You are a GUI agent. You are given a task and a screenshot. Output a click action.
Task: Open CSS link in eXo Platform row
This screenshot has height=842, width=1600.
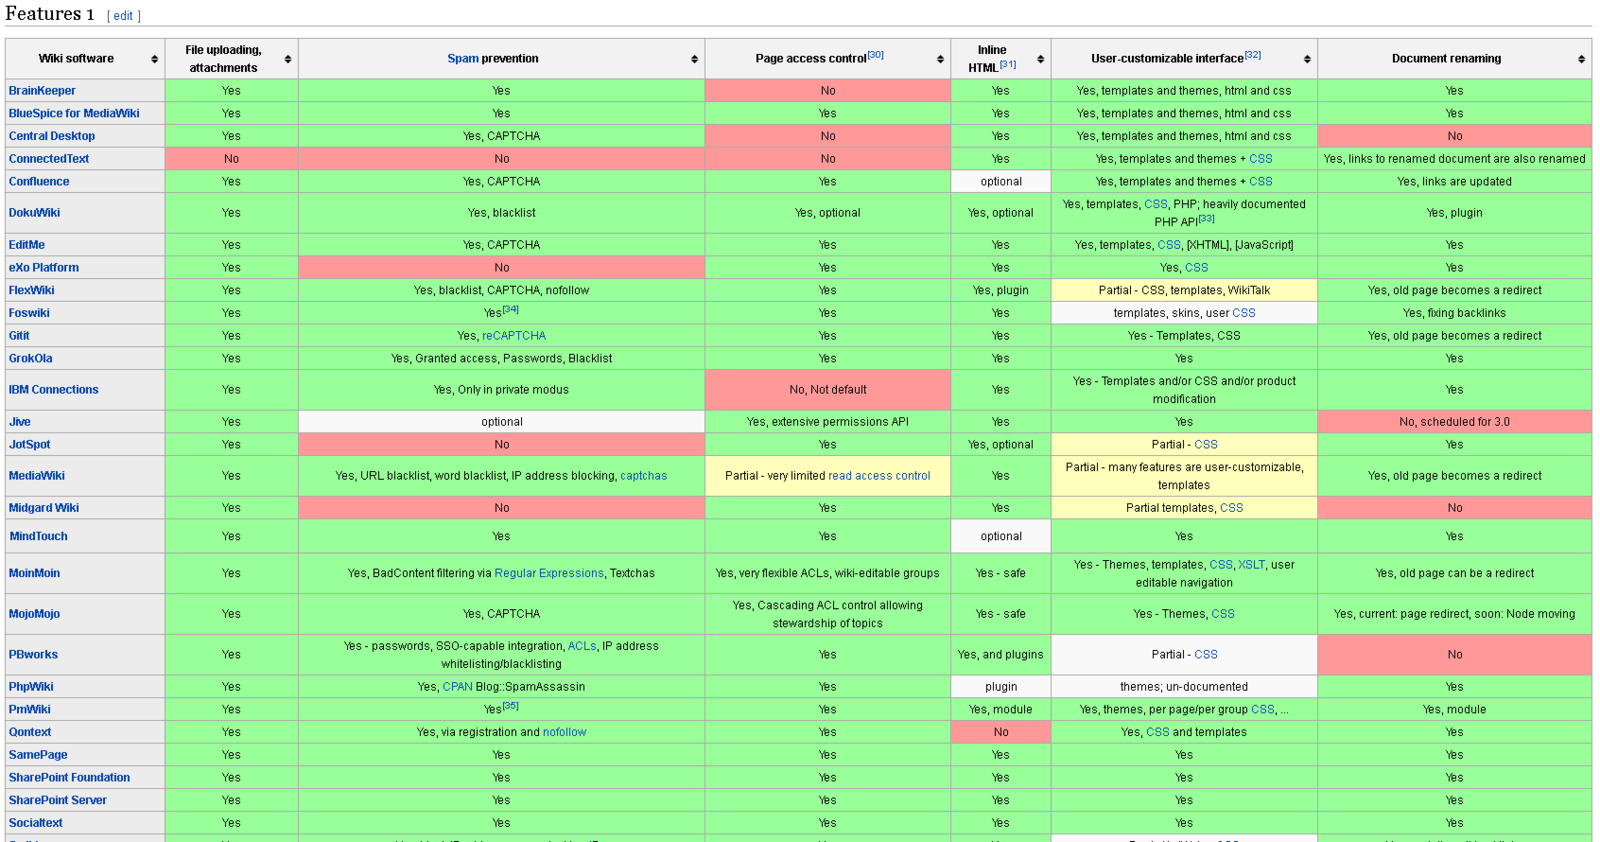click(1197, 268)
